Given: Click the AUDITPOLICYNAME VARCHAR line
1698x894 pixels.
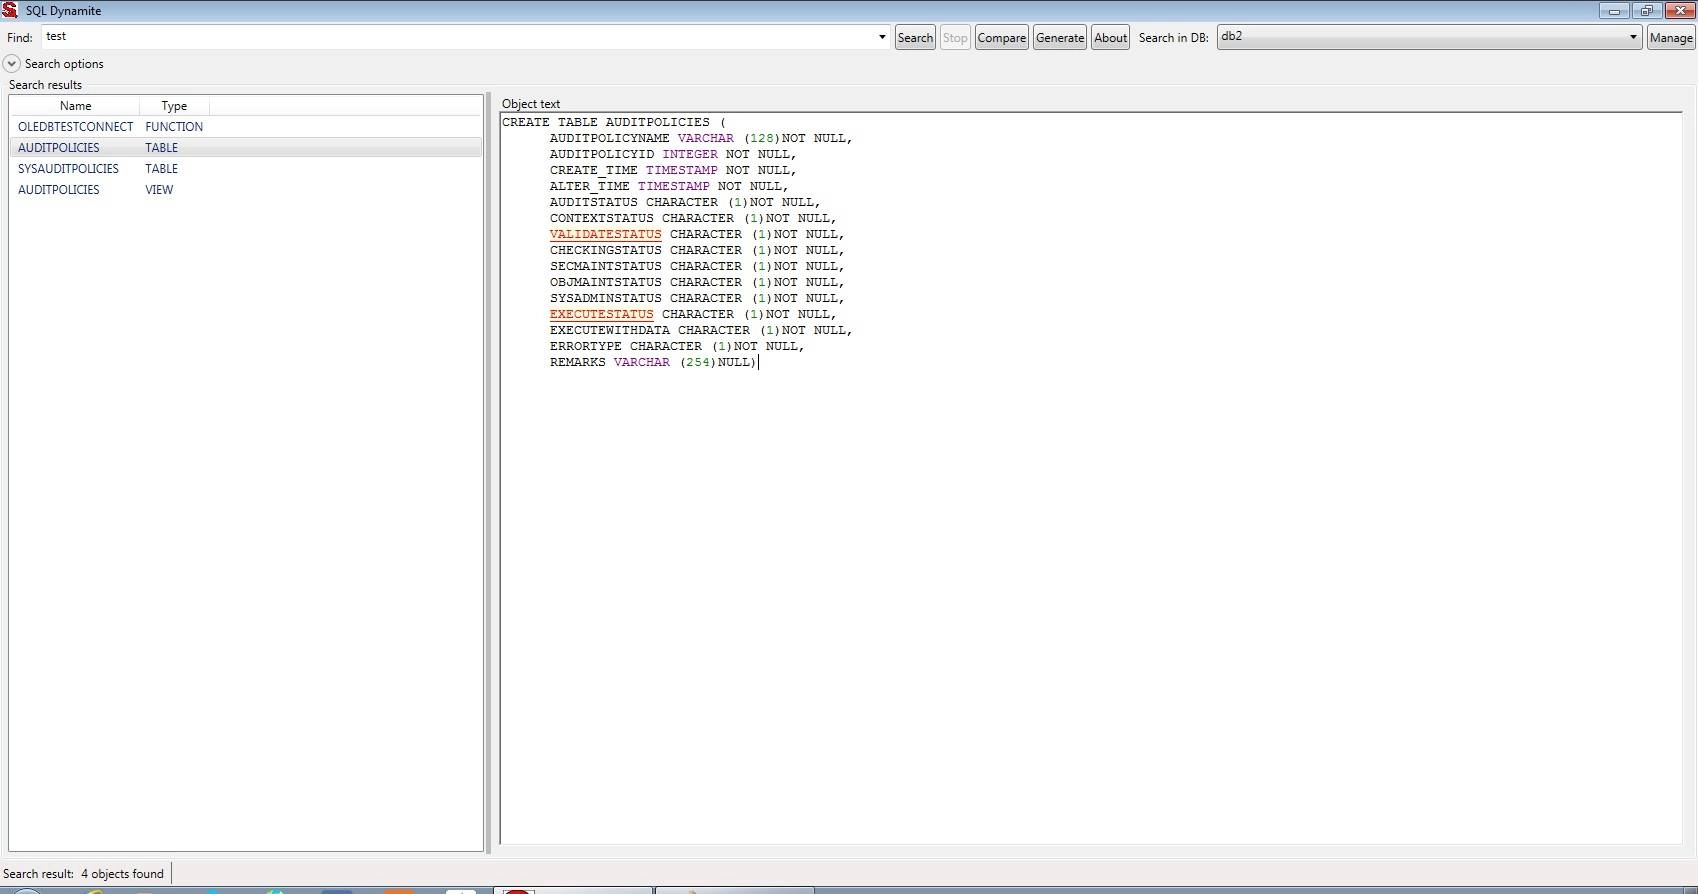Looking at the screenshot, I should [701, 138].
